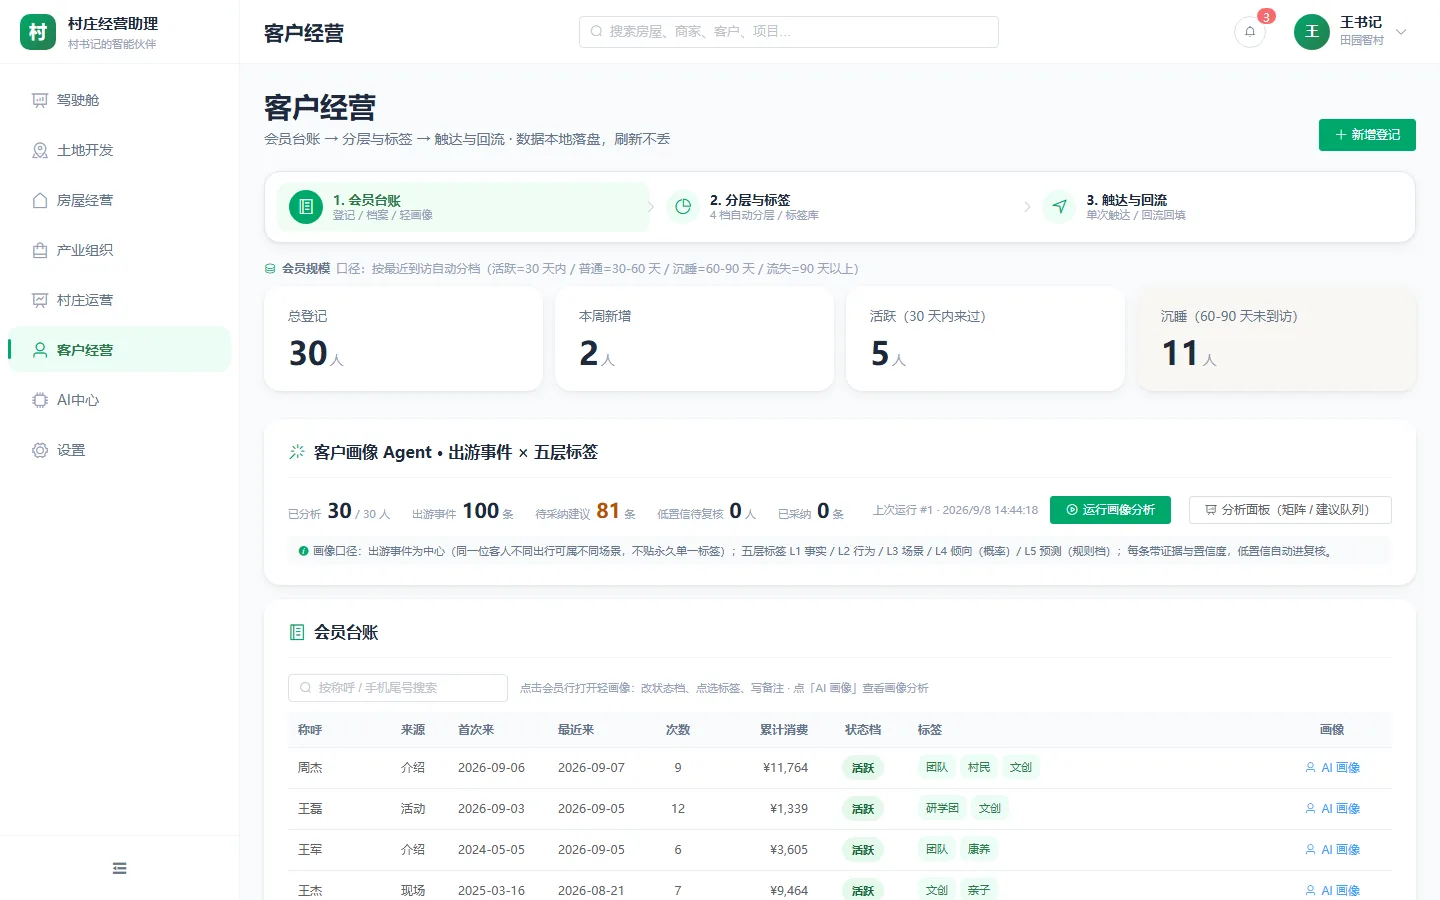Image resolution: width=1440 pixels, height=900 pixels.
Task: Click the 运行画像分析 button
Action: click(1110, 510)
